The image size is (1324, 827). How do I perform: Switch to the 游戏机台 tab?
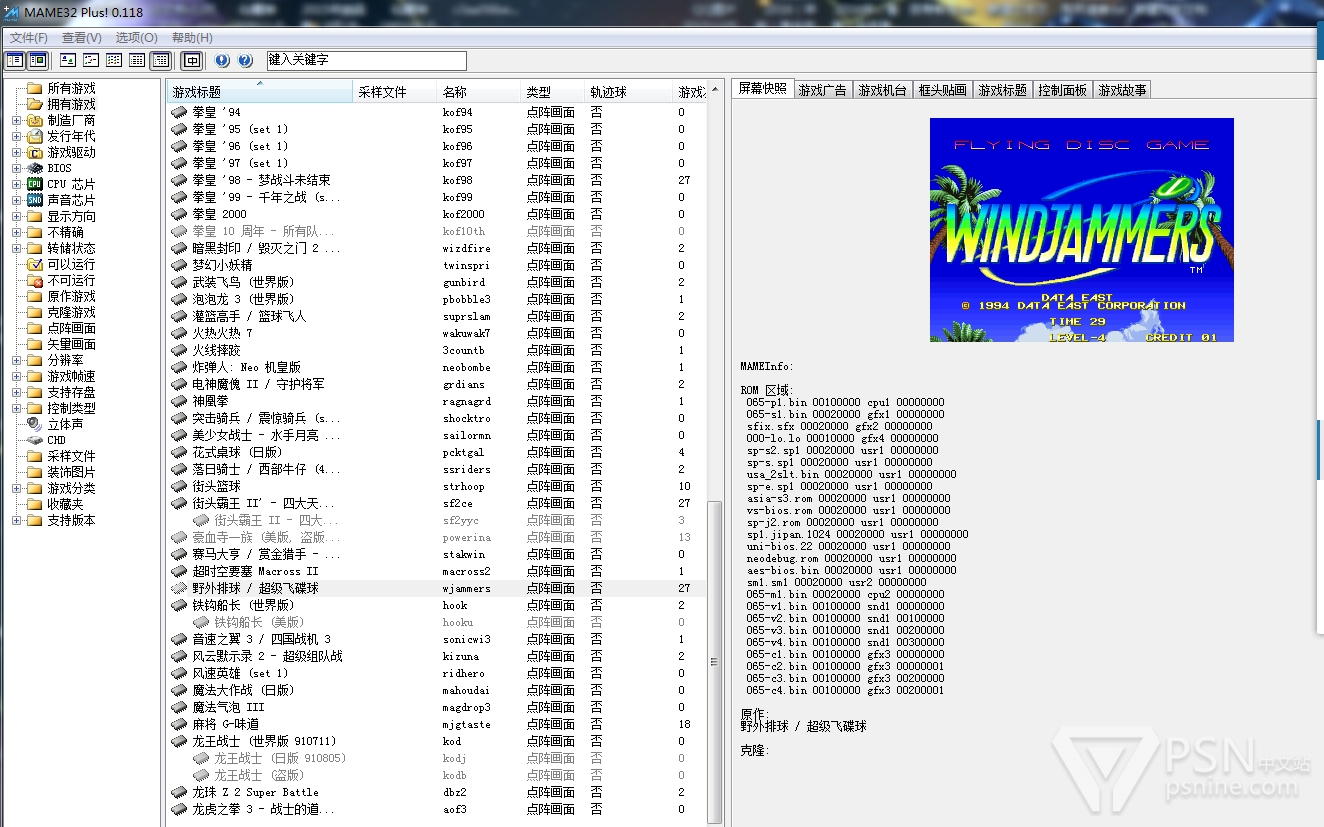pos(882,90)
